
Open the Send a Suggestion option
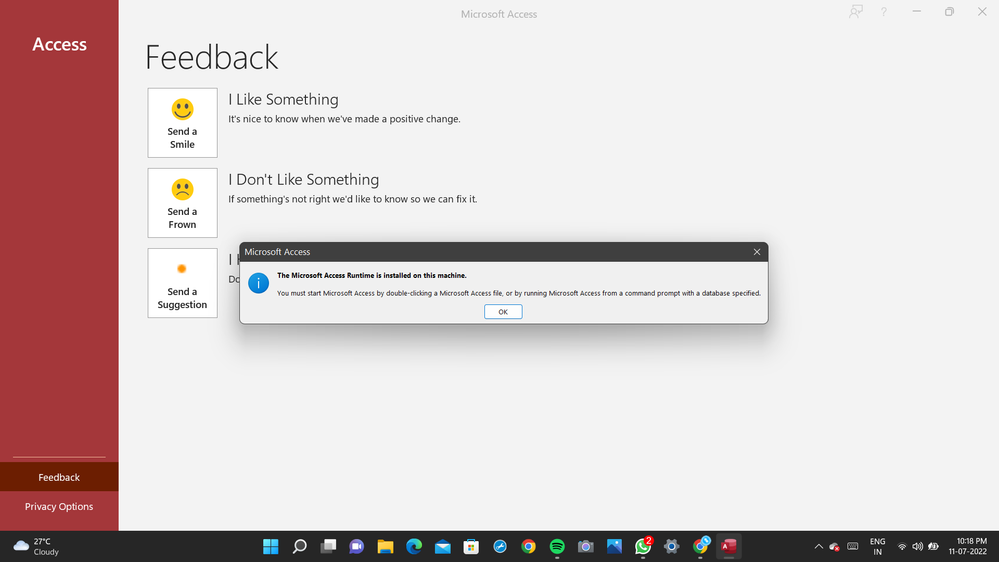click(x=182, y=284)
